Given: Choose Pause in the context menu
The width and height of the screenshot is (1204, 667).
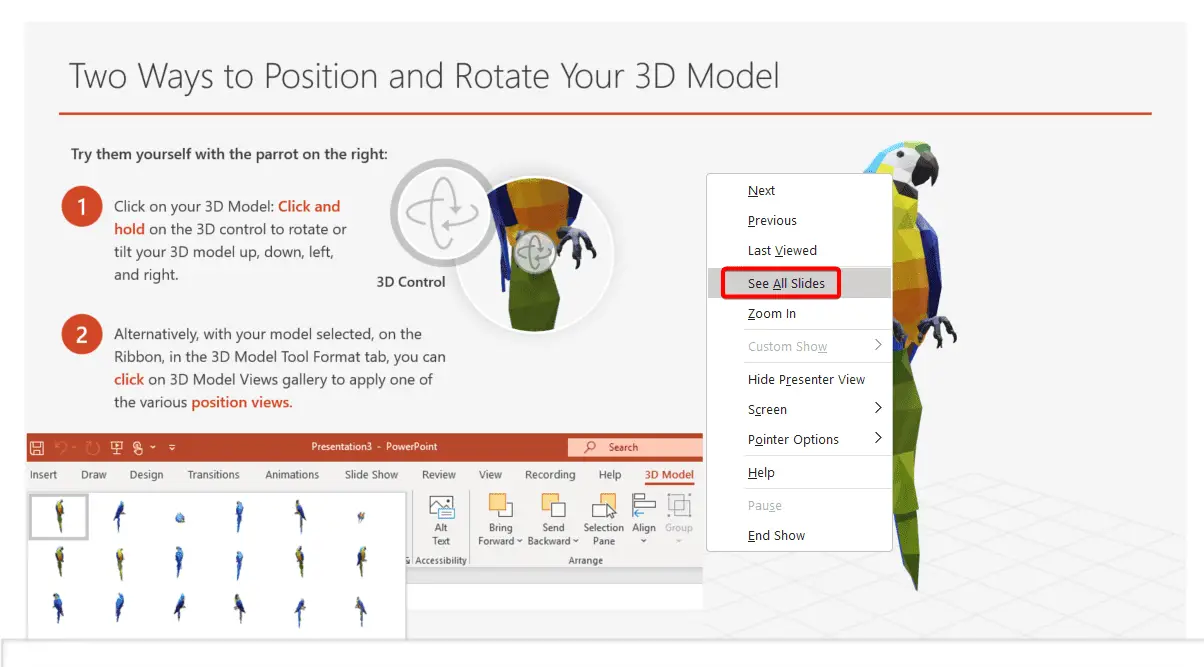Looking at the screenshot, I should [x=798, y=505].
